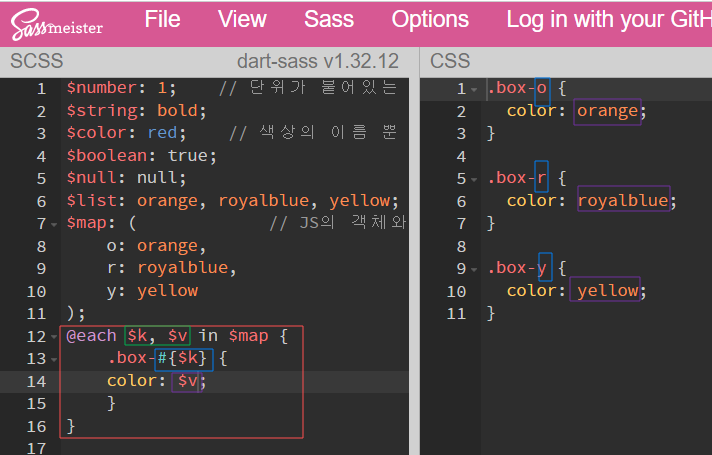
Task: Click the .box-y selector in CSS output
Action: (517, 268)
